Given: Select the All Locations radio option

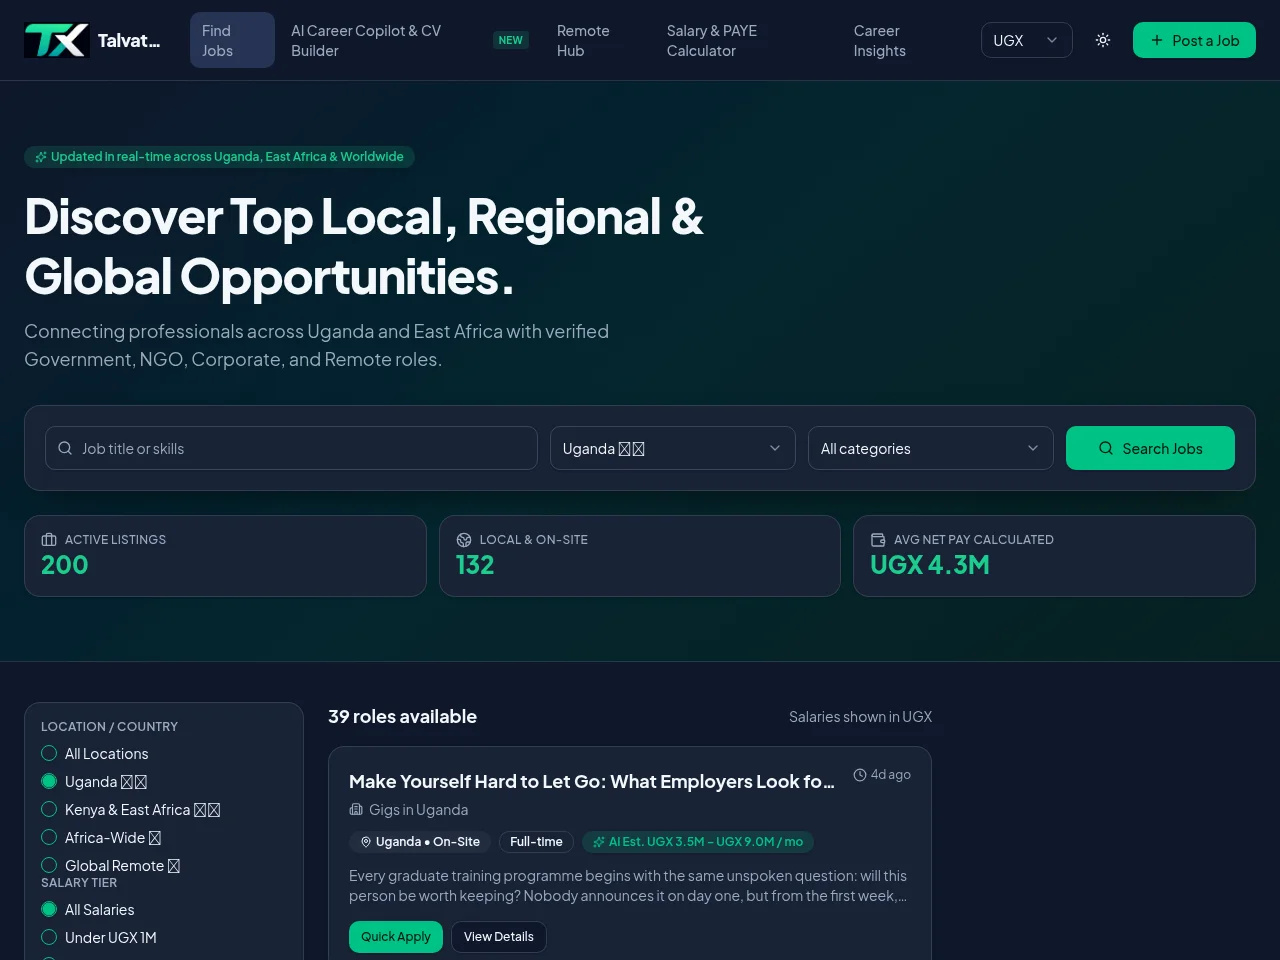Looking at the screenshot, I should pyautogui.click(x=49, y=753).
